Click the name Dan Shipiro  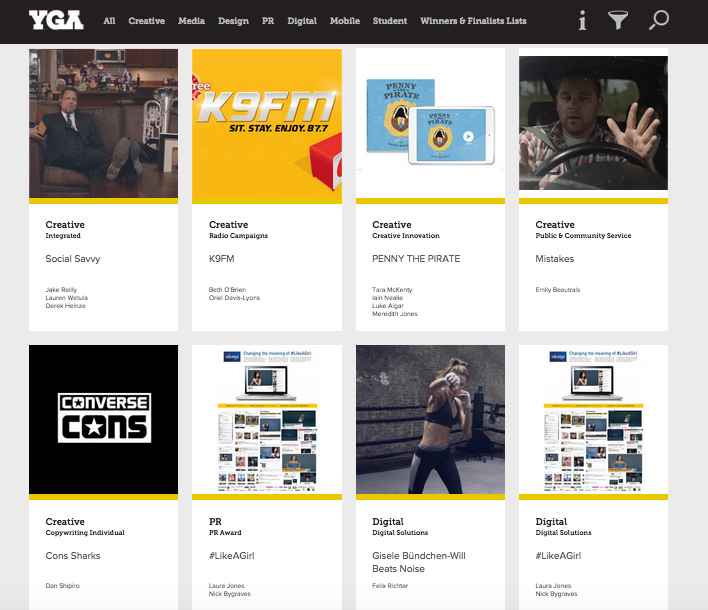(62, 586)
